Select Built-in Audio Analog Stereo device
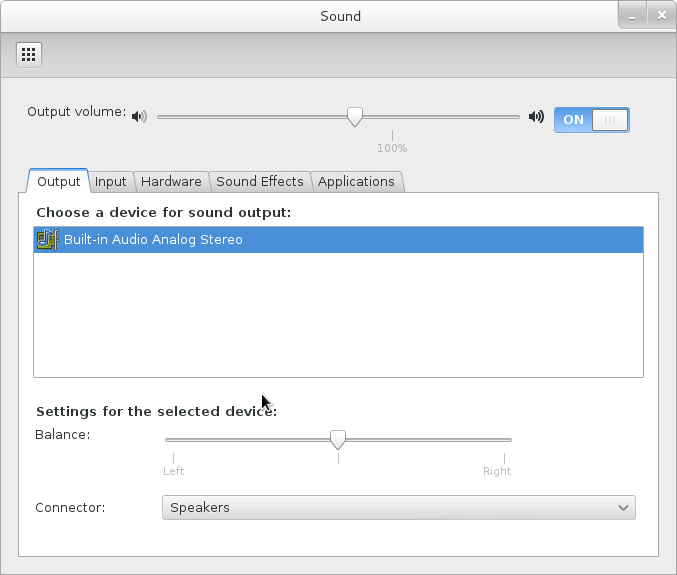This screenshot has width=677, height=575. point(338,240)
